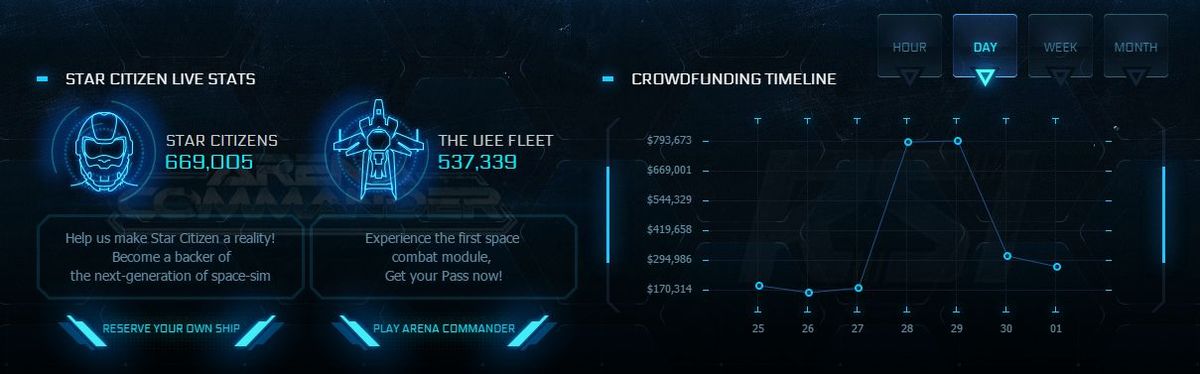Select the data point for day 28
The width and height of the screenshot is (1200, 374).
(908, 142)
